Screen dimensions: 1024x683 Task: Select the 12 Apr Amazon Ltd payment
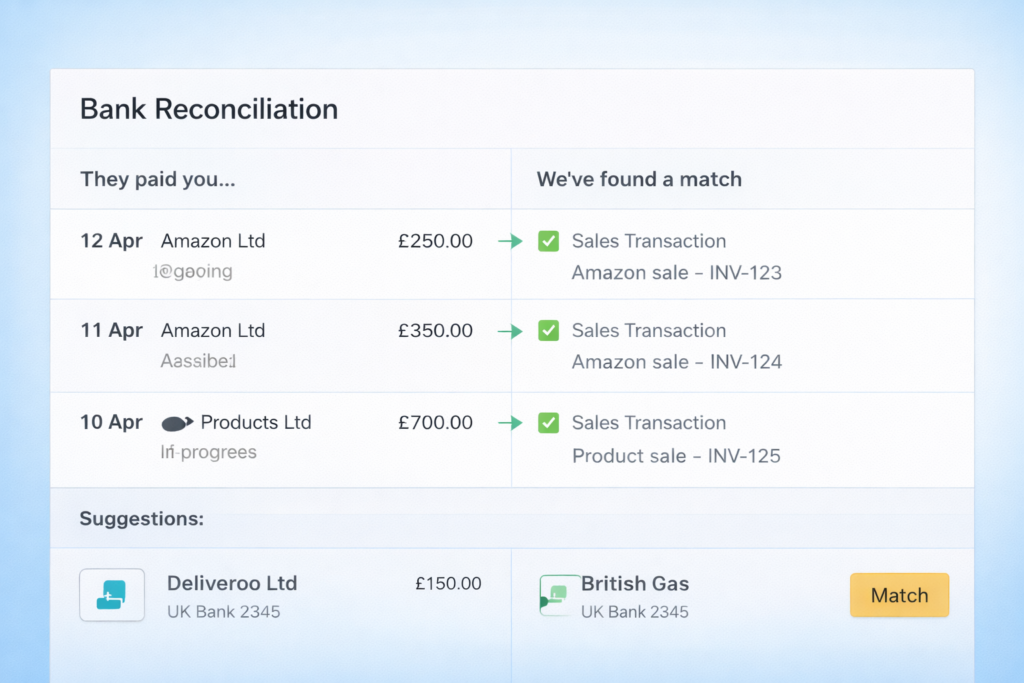213,241
